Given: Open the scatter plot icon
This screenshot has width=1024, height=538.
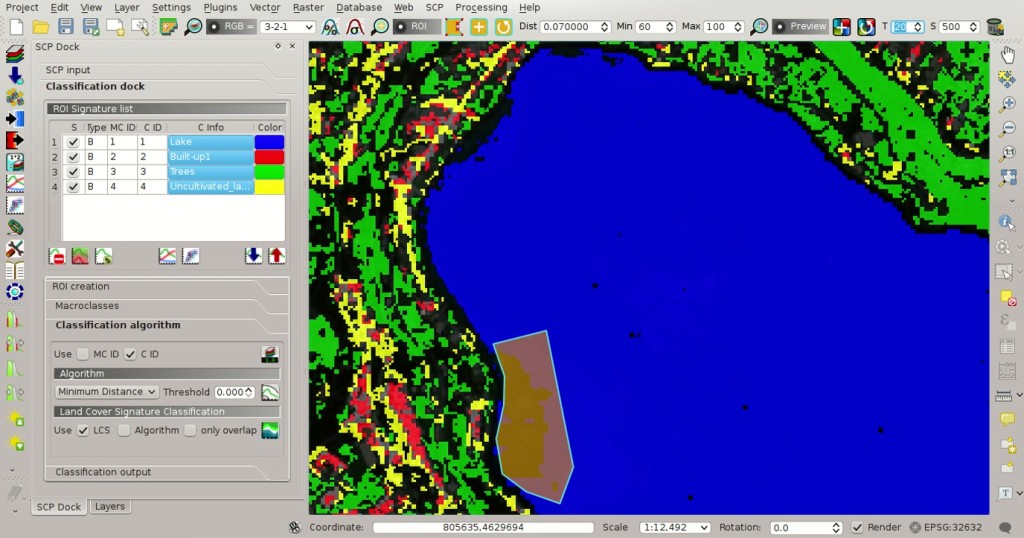Looking at the screenshot, I should (x=190, y=256).
